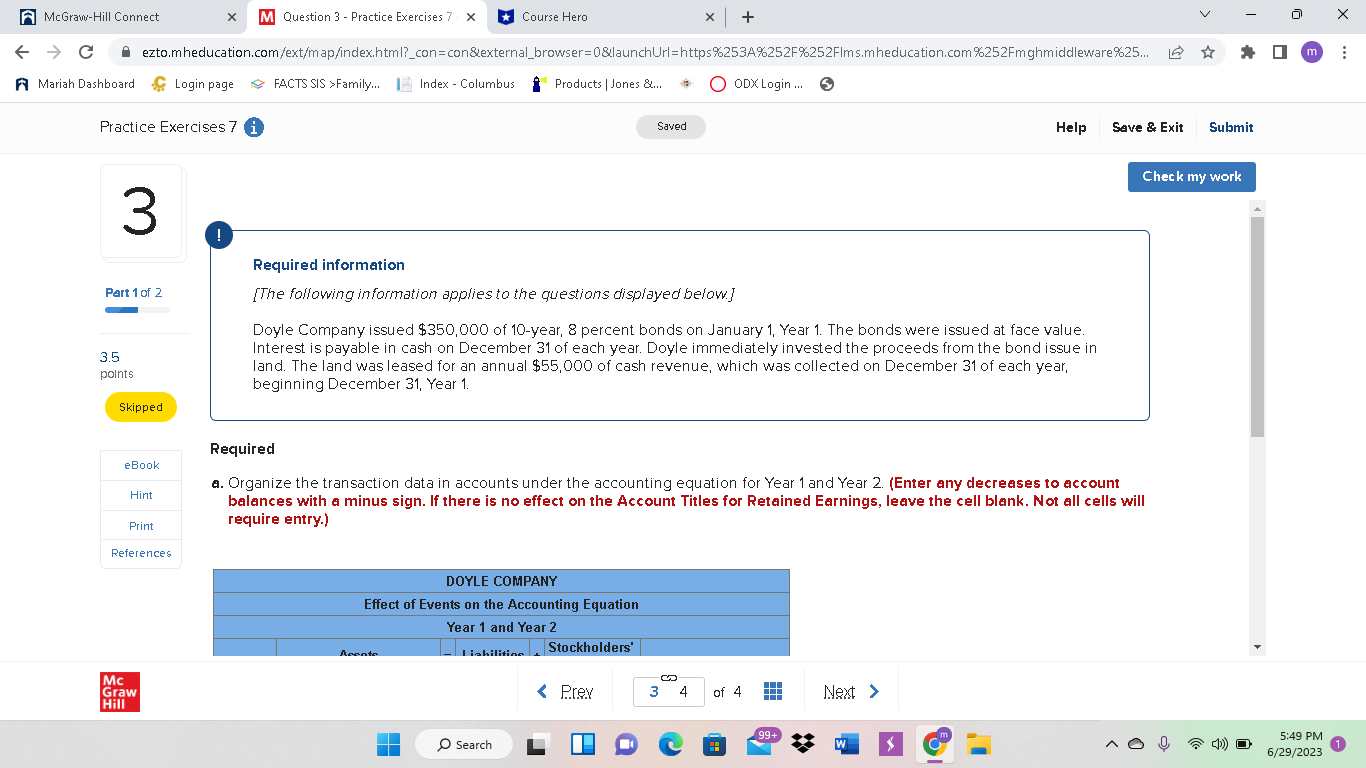Click the Saved status indicator
This screenshot has height=768, width=1366.
pyautogui.click(x=670, y=126)
